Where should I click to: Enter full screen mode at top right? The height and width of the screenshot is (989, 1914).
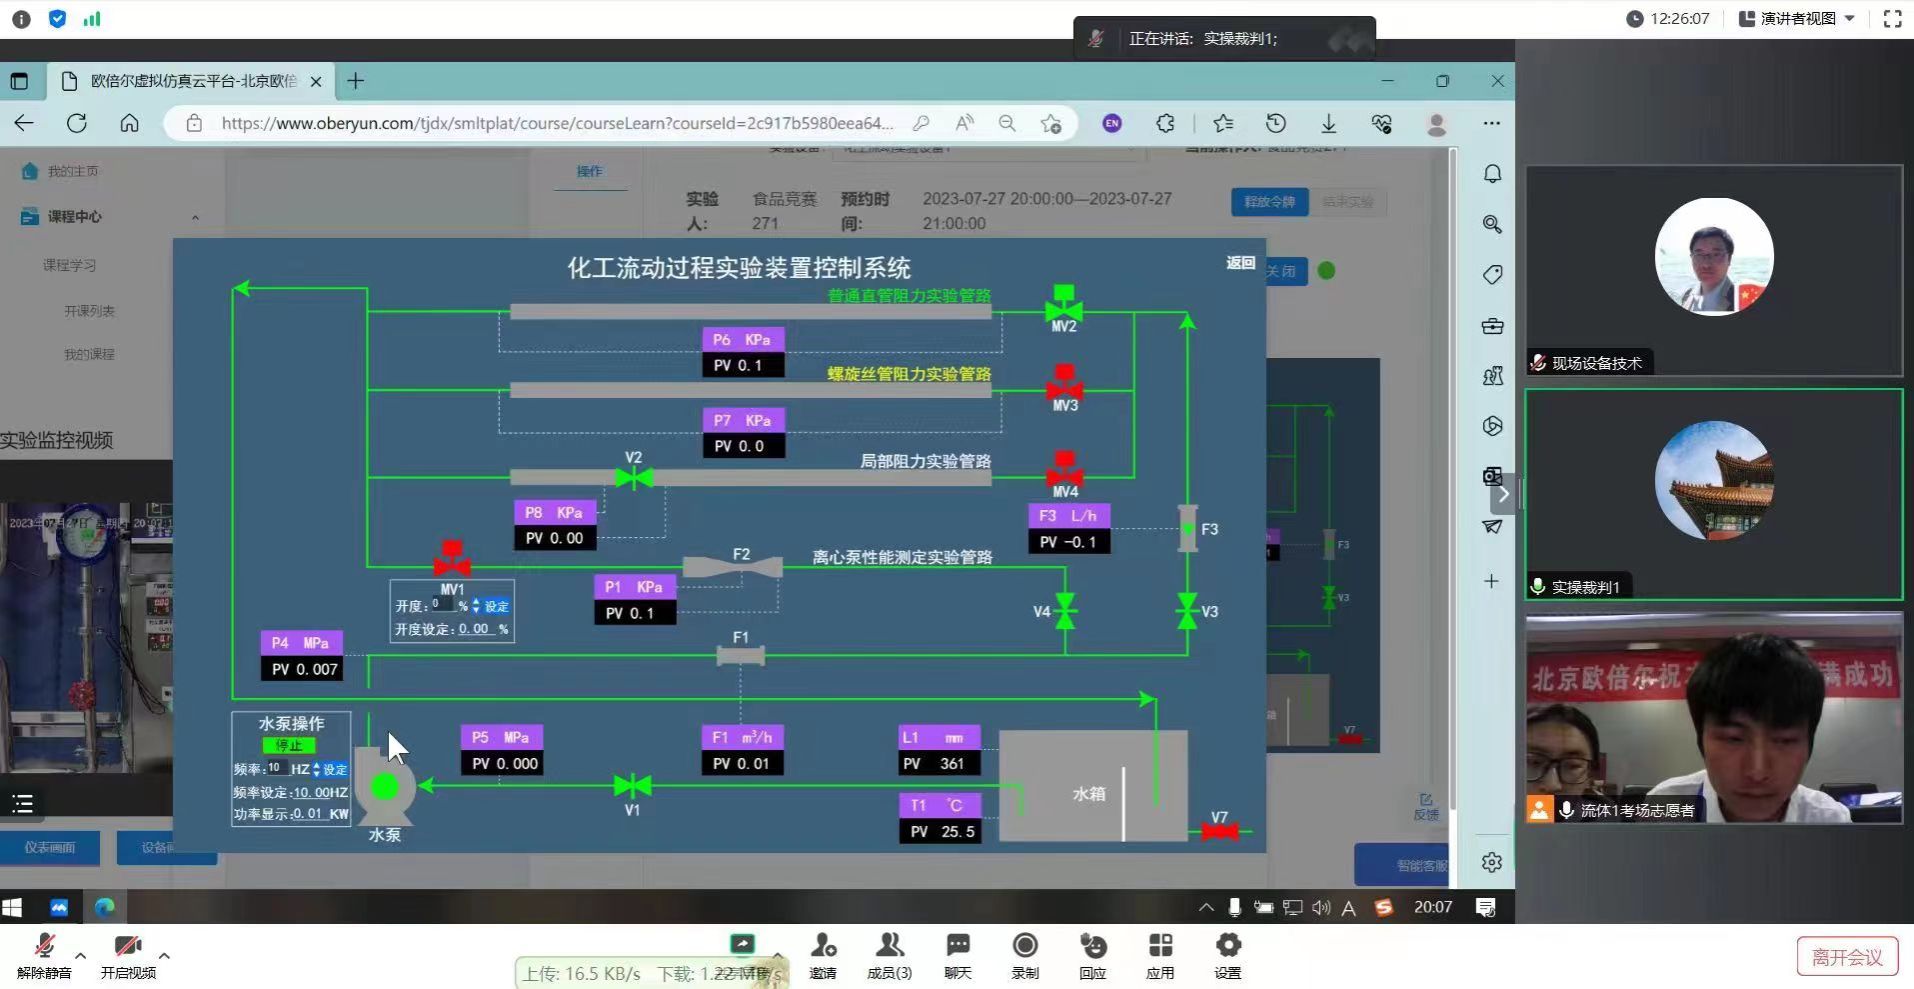click(x=1892, y=19)
